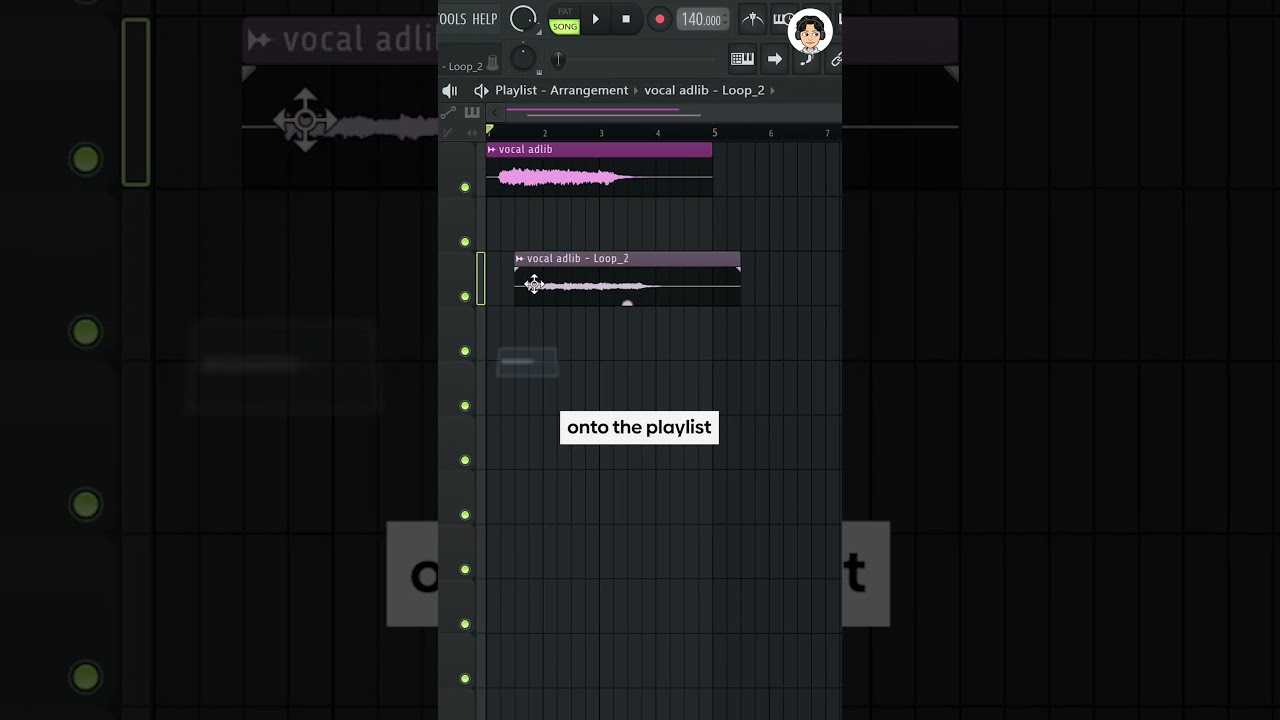
Task: Click the green playhead marker on timeline
Action: click(x=490, y=130)
